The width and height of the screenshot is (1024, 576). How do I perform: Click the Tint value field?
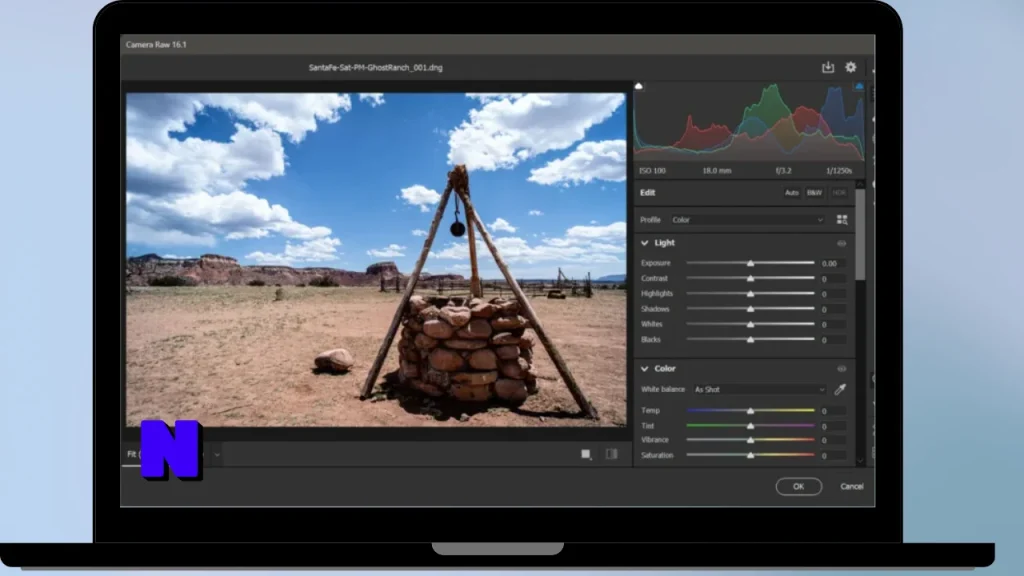pos(833,426)
